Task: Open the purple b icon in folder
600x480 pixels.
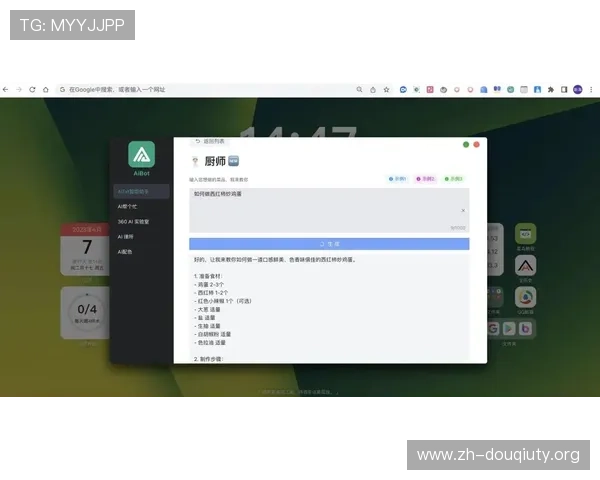Action: [x=525, y=328]
